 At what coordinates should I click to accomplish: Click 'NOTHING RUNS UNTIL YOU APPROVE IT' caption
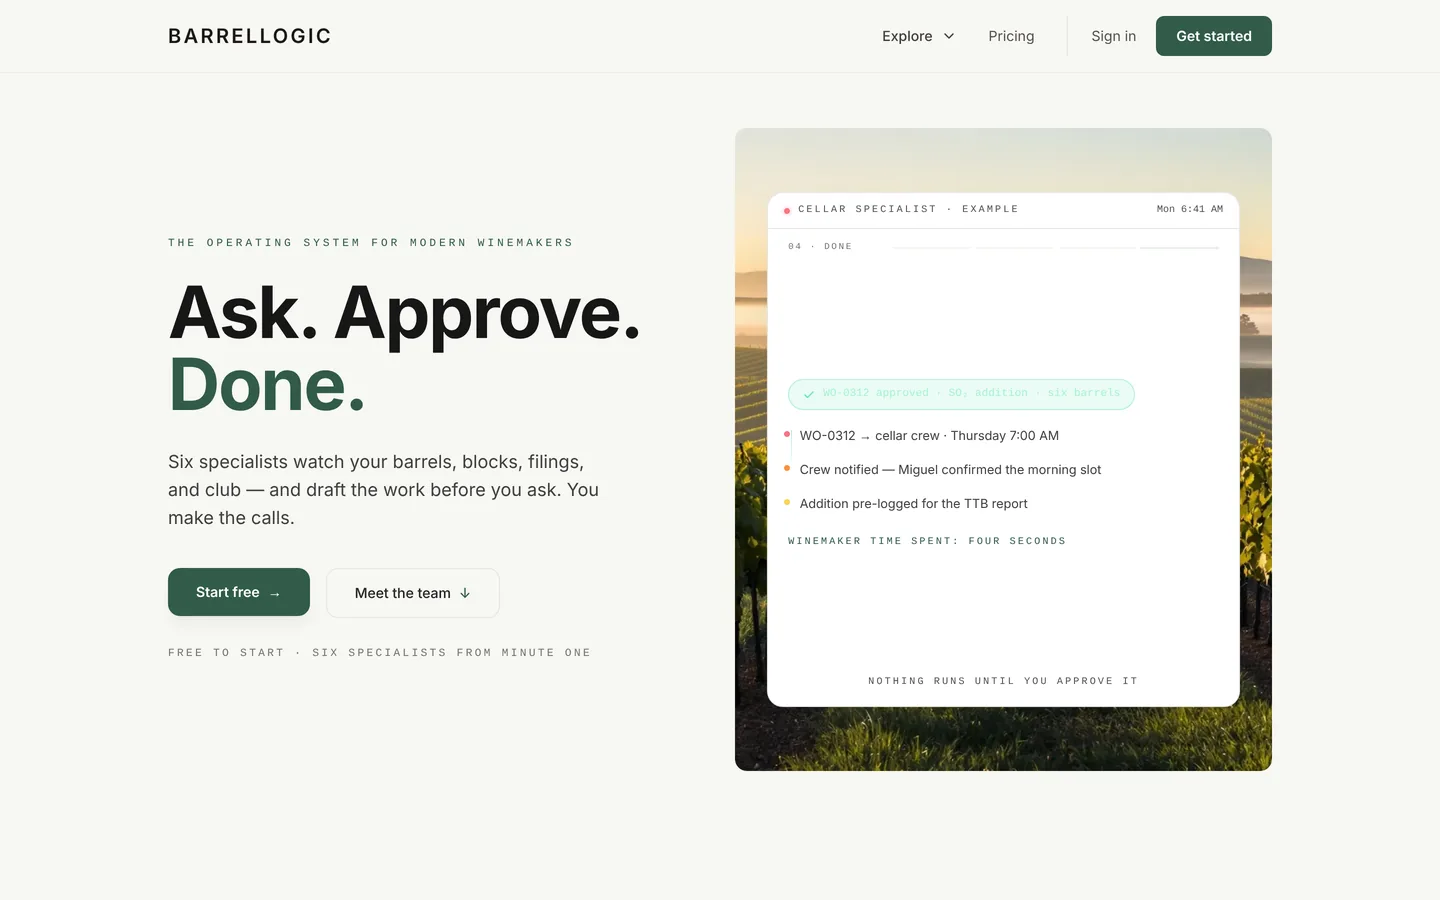1003,681
